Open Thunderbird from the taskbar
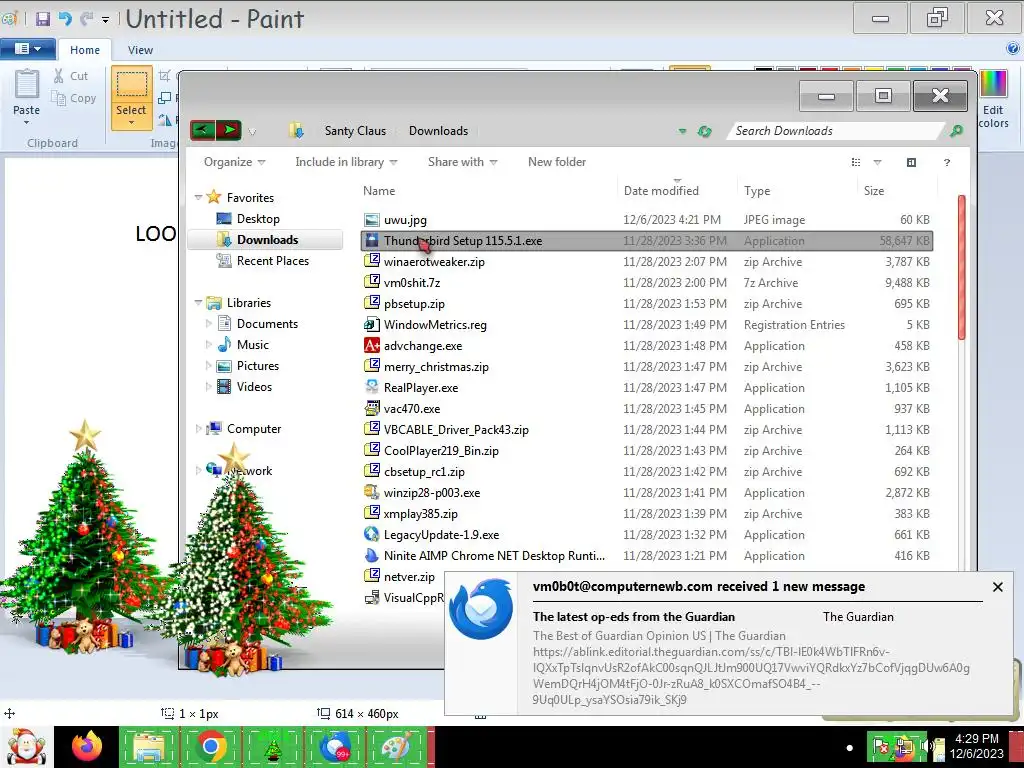The image size is (1024, 768). click(x=335, y=747)
